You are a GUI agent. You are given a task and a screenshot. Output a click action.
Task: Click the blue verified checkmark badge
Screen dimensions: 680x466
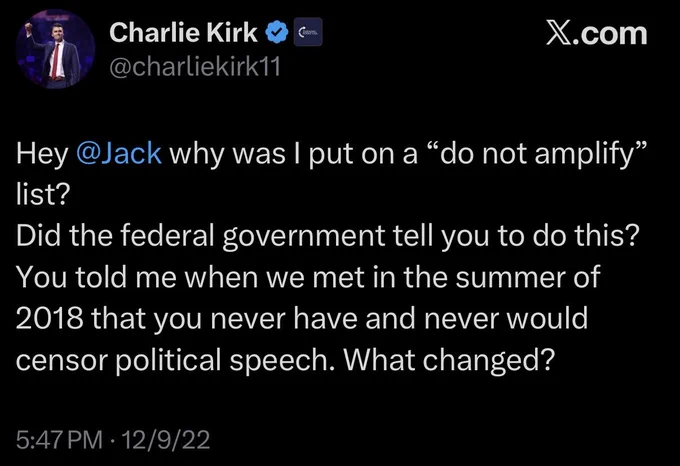tap(275, 35)
